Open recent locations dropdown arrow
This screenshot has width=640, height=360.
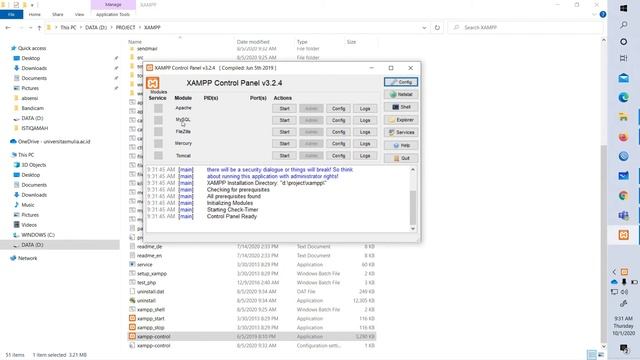pos(31,28)
